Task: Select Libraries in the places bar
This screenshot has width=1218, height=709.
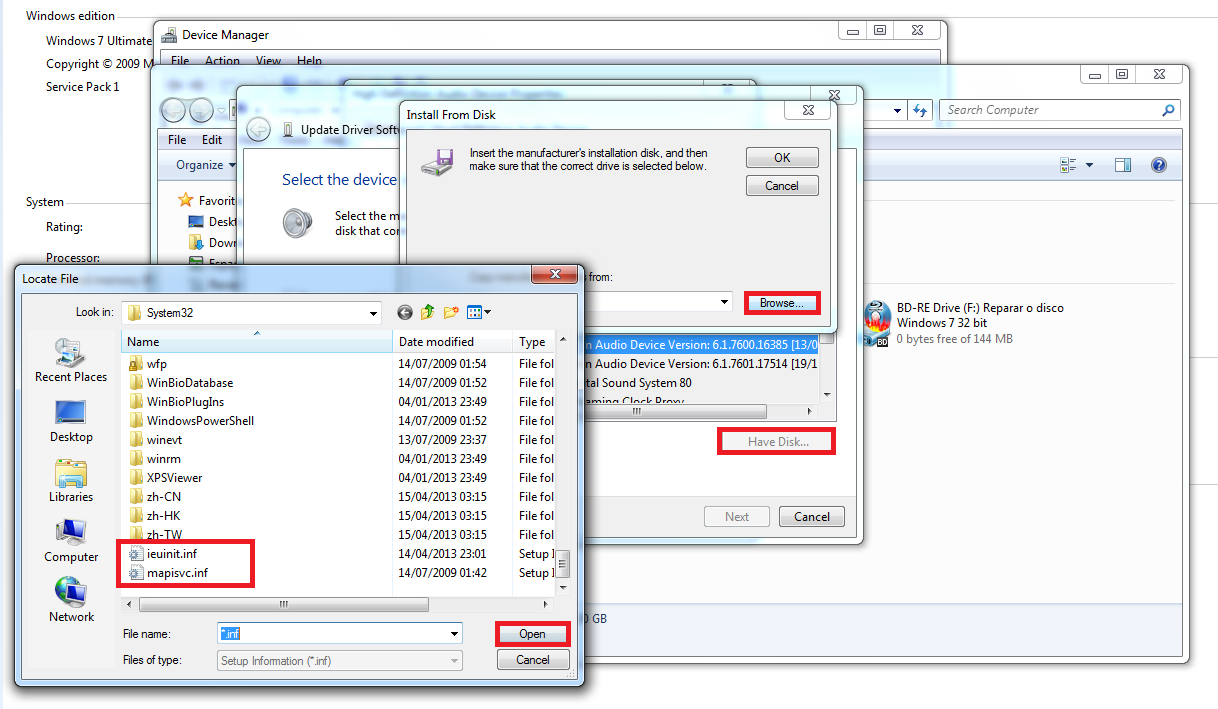Action: click(71, 481)
